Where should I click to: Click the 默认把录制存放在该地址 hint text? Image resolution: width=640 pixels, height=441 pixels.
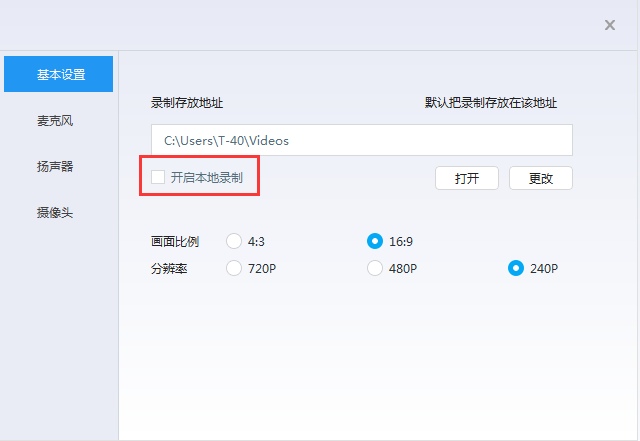[x=490, y=103]
